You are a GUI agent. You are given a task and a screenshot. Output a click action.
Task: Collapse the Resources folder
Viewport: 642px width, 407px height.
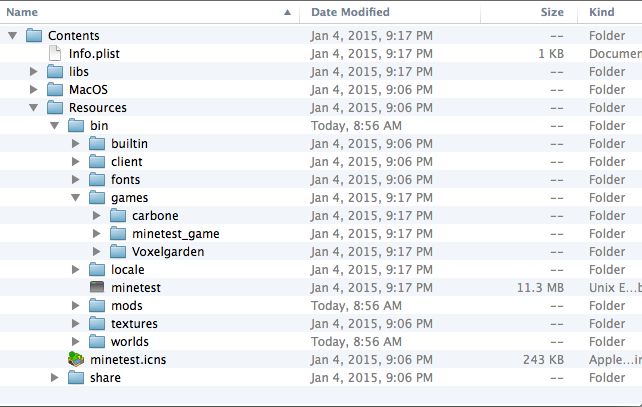tap(34, 108)
